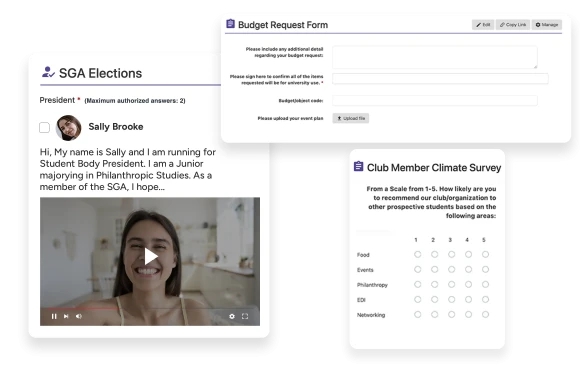This screenshot has height=380, width=580.
Task: Skip to next with the video player icon
Action: coord(66,316)
